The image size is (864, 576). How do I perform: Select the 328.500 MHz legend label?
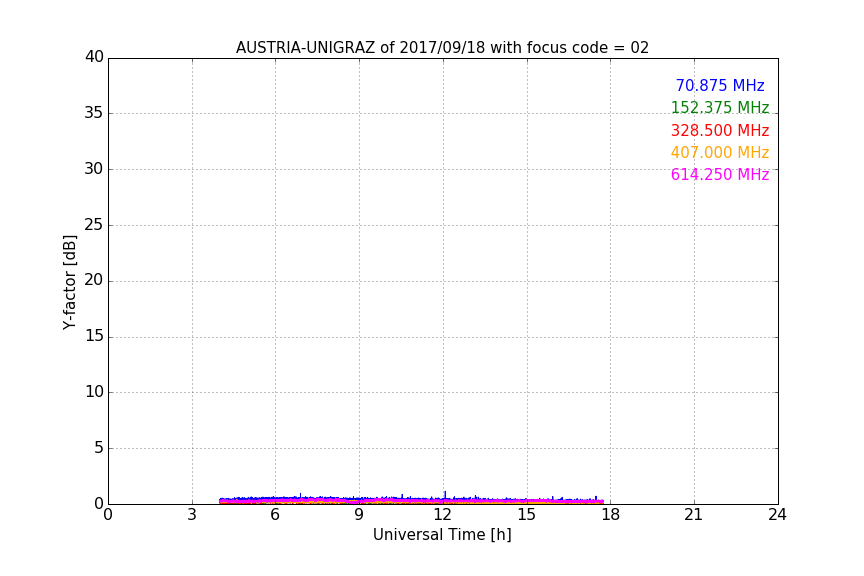click(720, 131)
